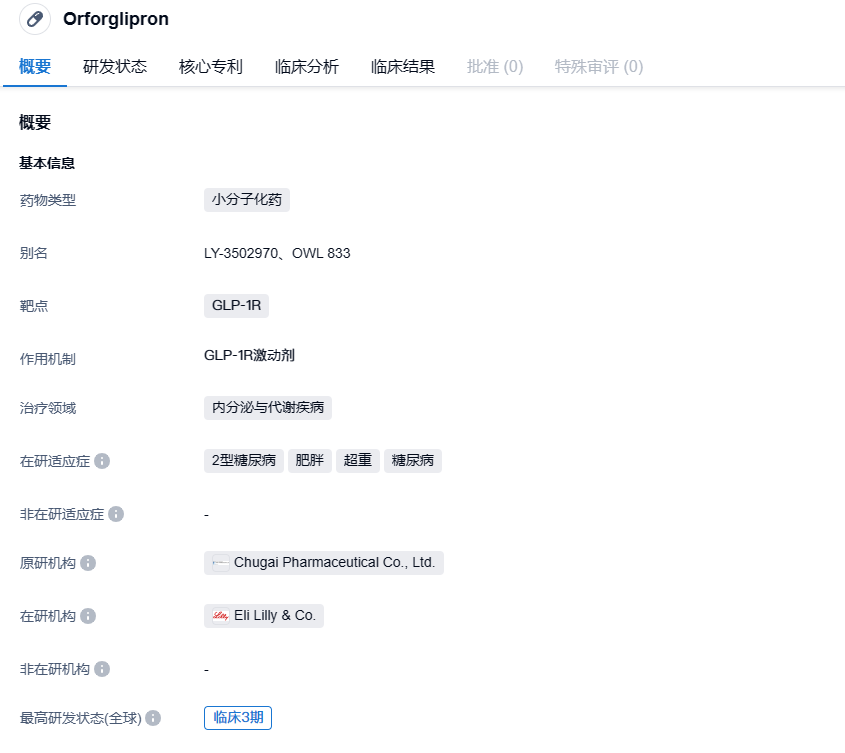Click info icon next to 最高研发状态(全球)
Image resolution: width=845 pixels, height=753 pixels.
153,718
